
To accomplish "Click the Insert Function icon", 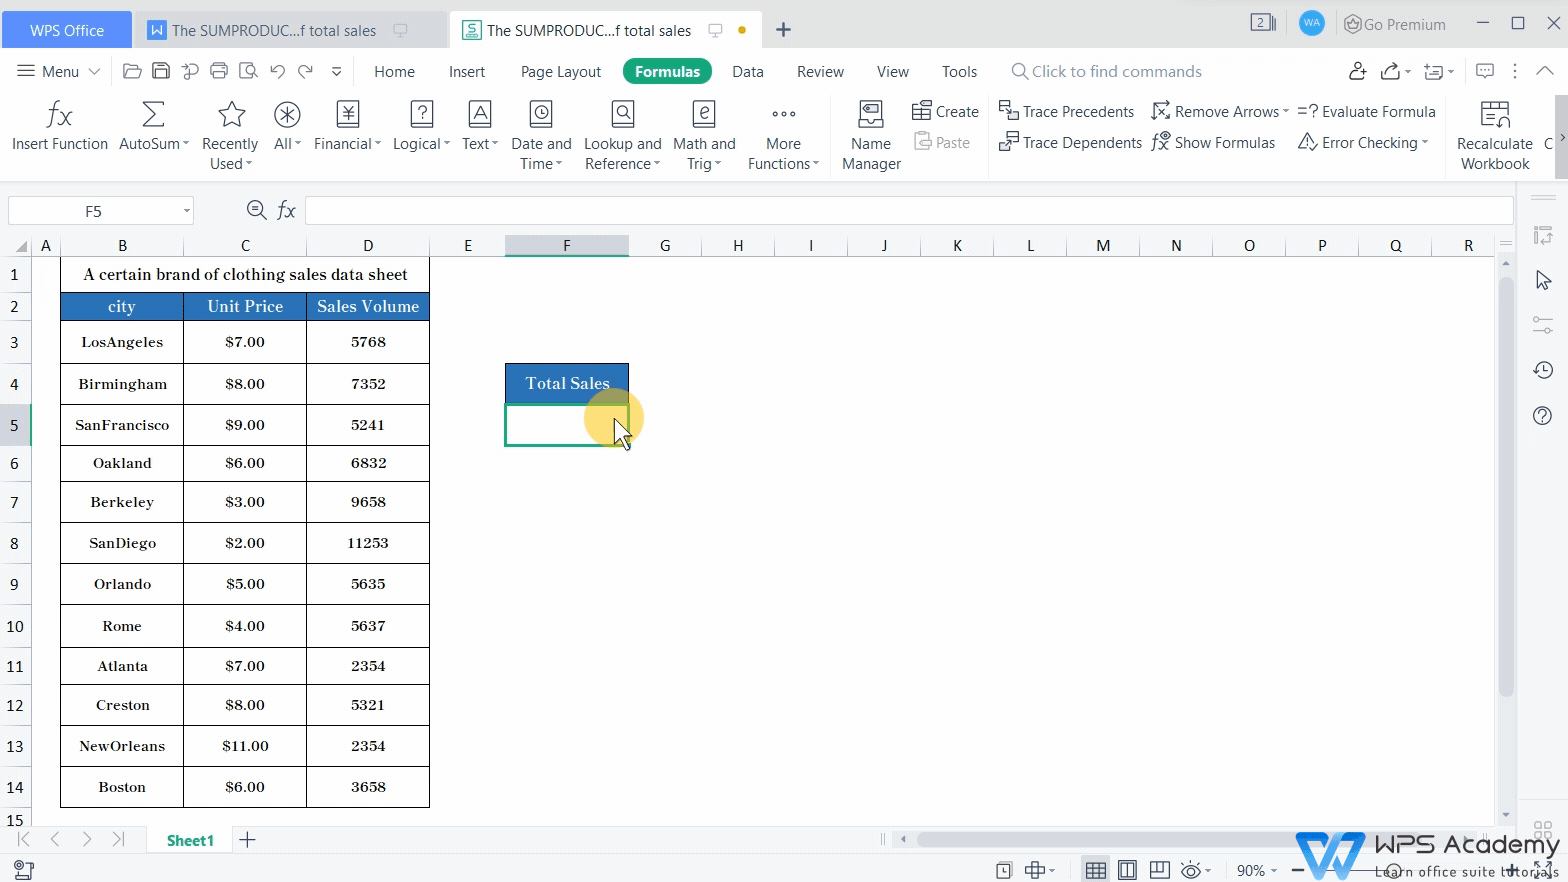I will [59, 116].
